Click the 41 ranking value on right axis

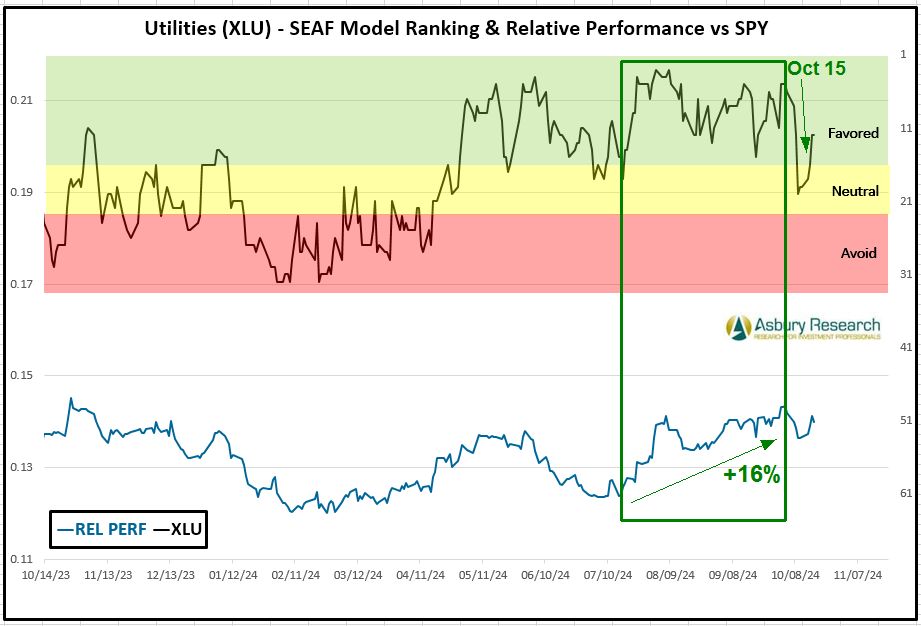906,347
